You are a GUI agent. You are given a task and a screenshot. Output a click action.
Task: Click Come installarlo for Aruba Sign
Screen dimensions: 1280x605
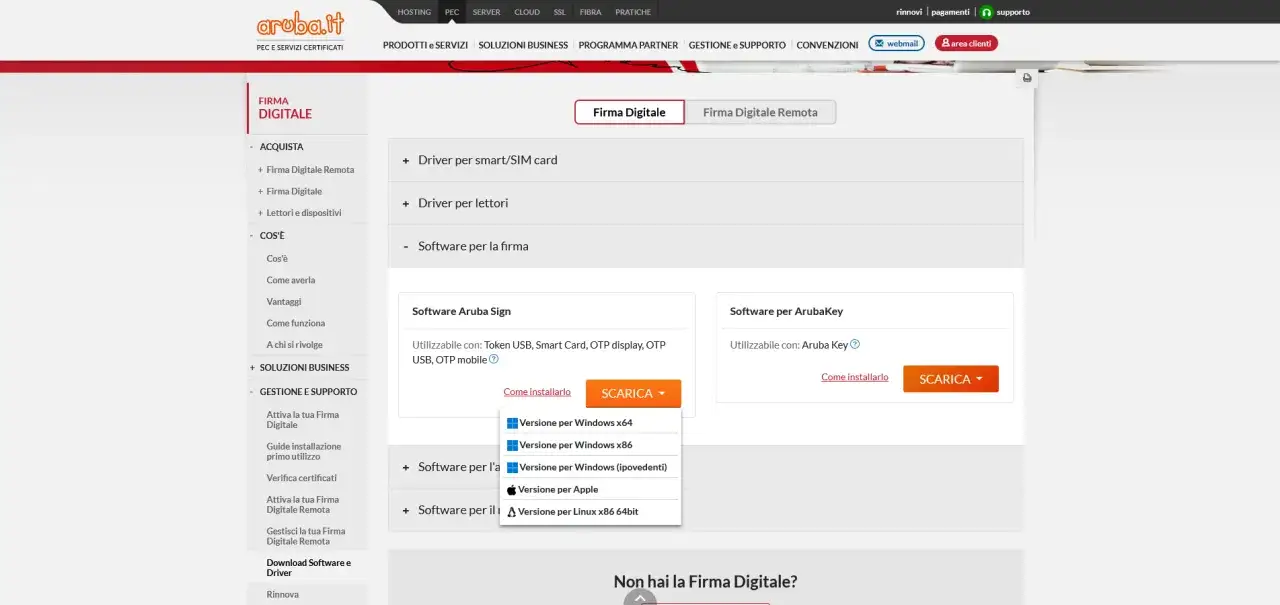click(537, 392)
